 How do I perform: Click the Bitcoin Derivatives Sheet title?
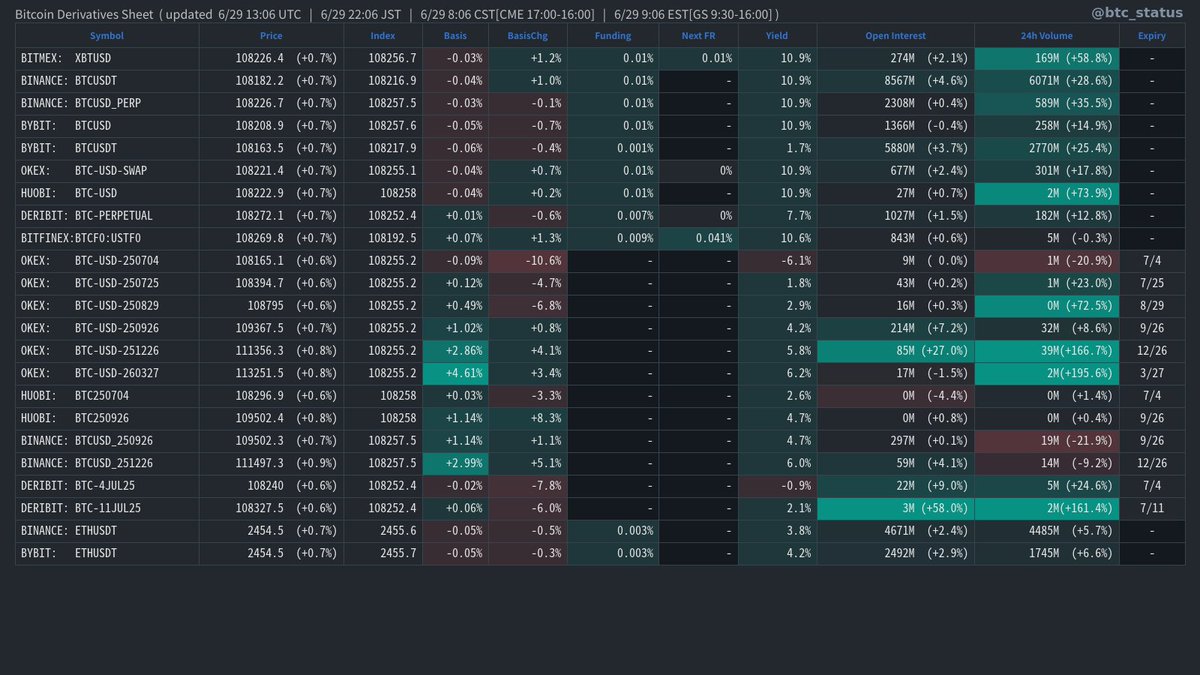(85, 14)
